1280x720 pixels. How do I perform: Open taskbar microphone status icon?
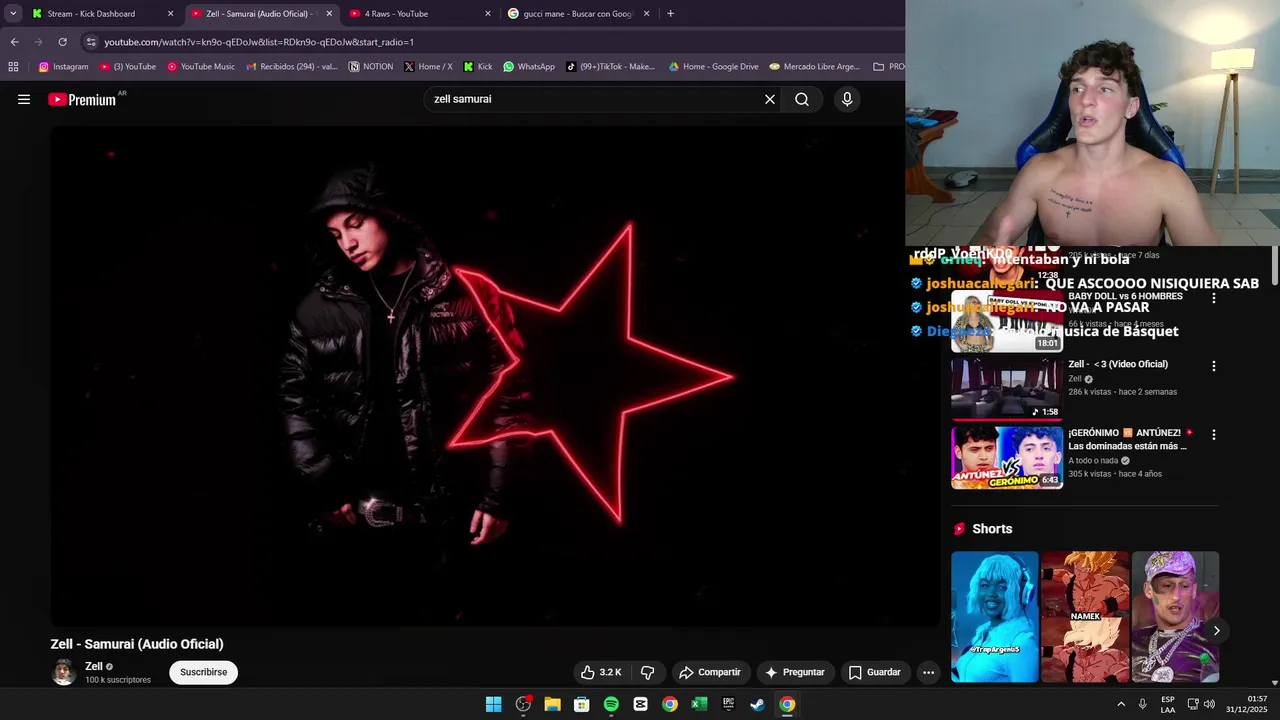[x=1143, y=704]
